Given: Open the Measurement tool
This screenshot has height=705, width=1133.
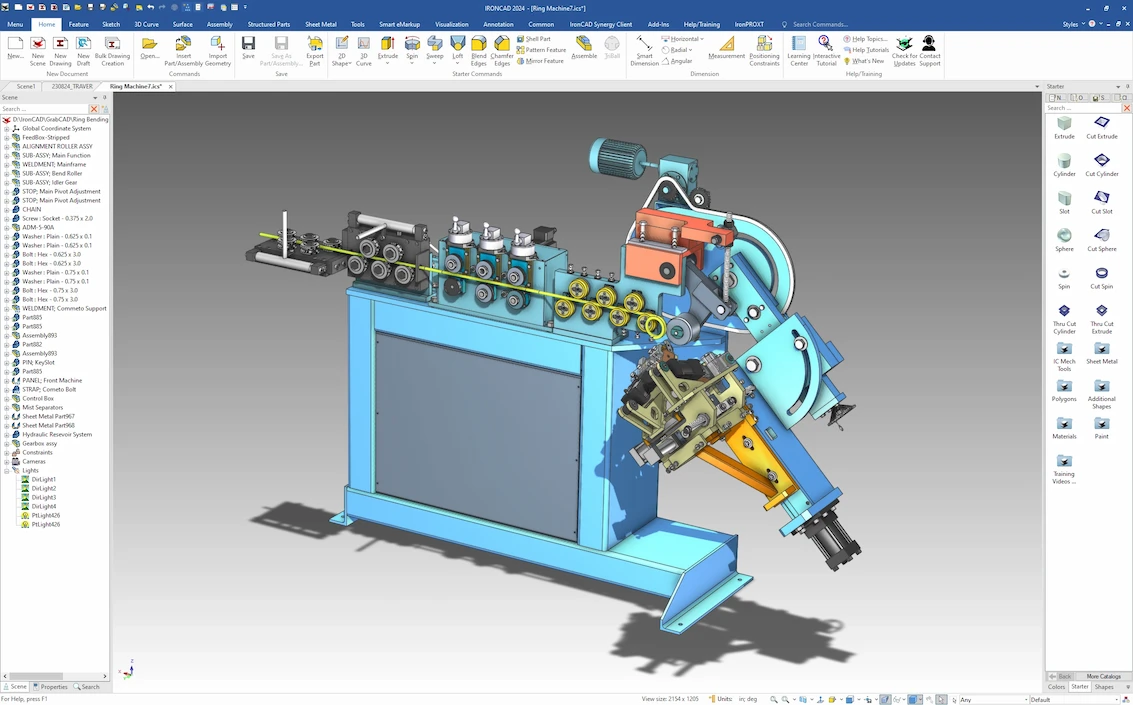Looking at the screenshot, I should point(726,49).
